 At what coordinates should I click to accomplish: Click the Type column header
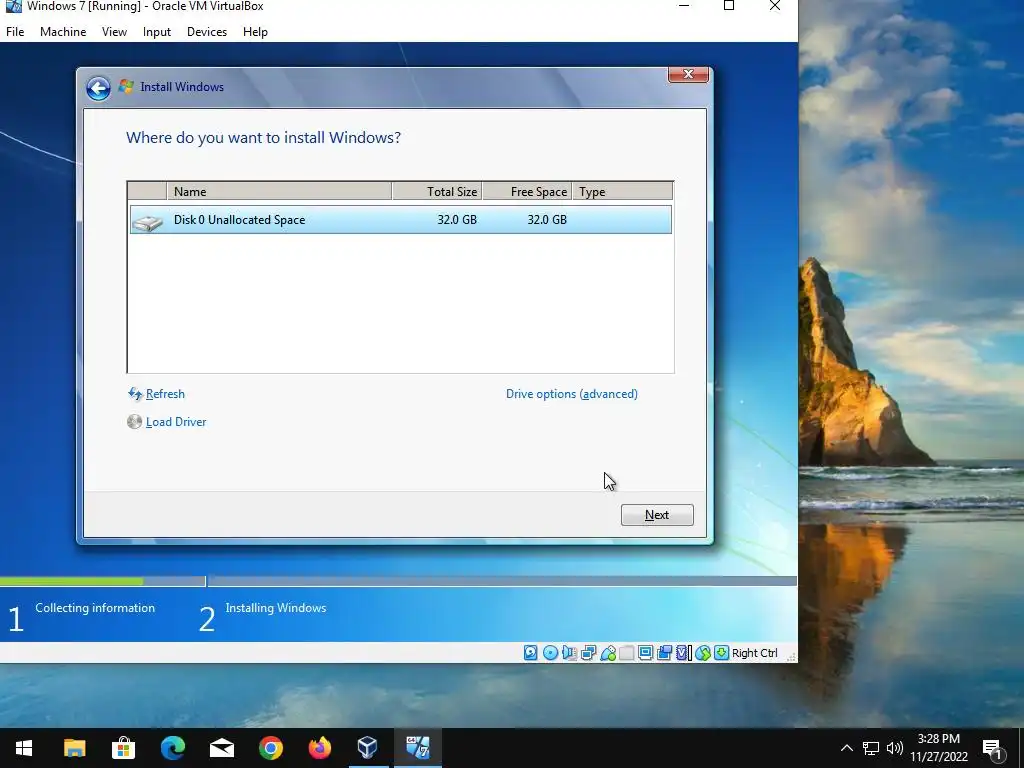coord(622,191)
